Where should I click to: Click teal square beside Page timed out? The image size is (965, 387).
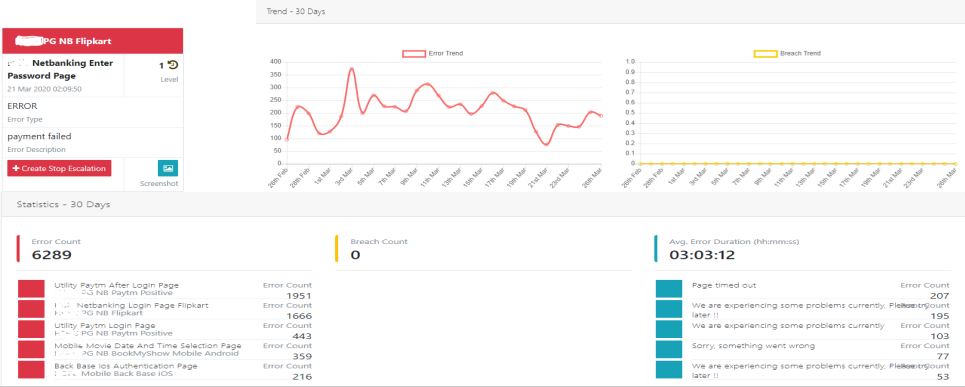669,289
